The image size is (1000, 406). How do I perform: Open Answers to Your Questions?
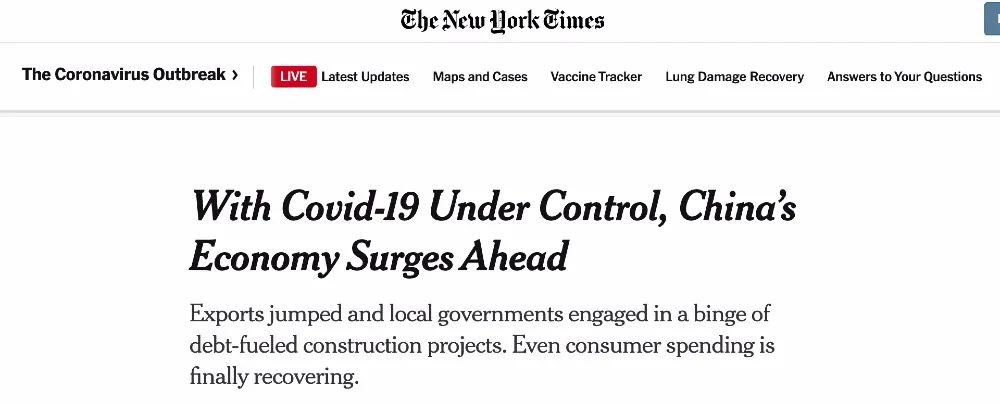point(904,77)
